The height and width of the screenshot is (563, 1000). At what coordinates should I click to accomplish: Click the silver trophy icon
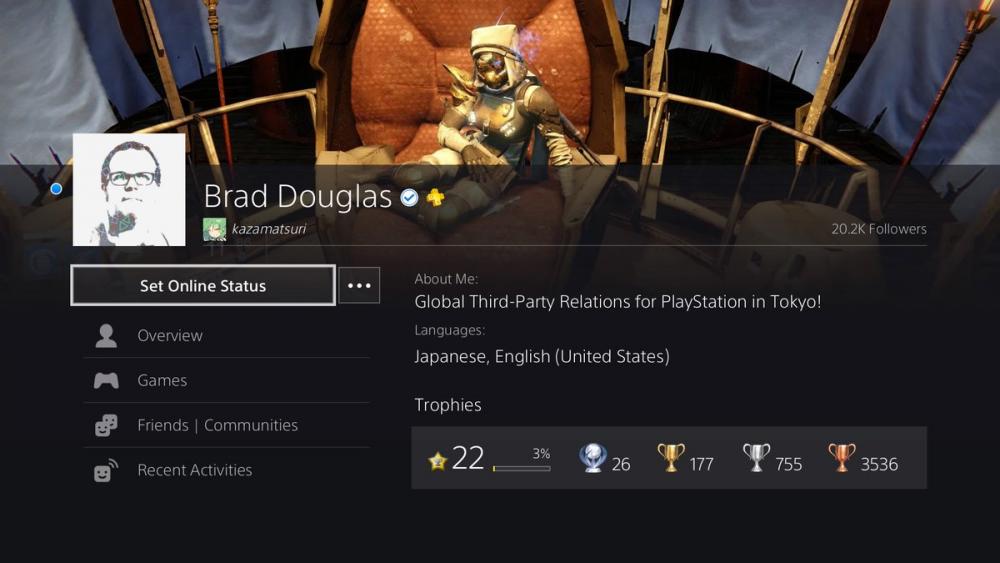(756, 458)
